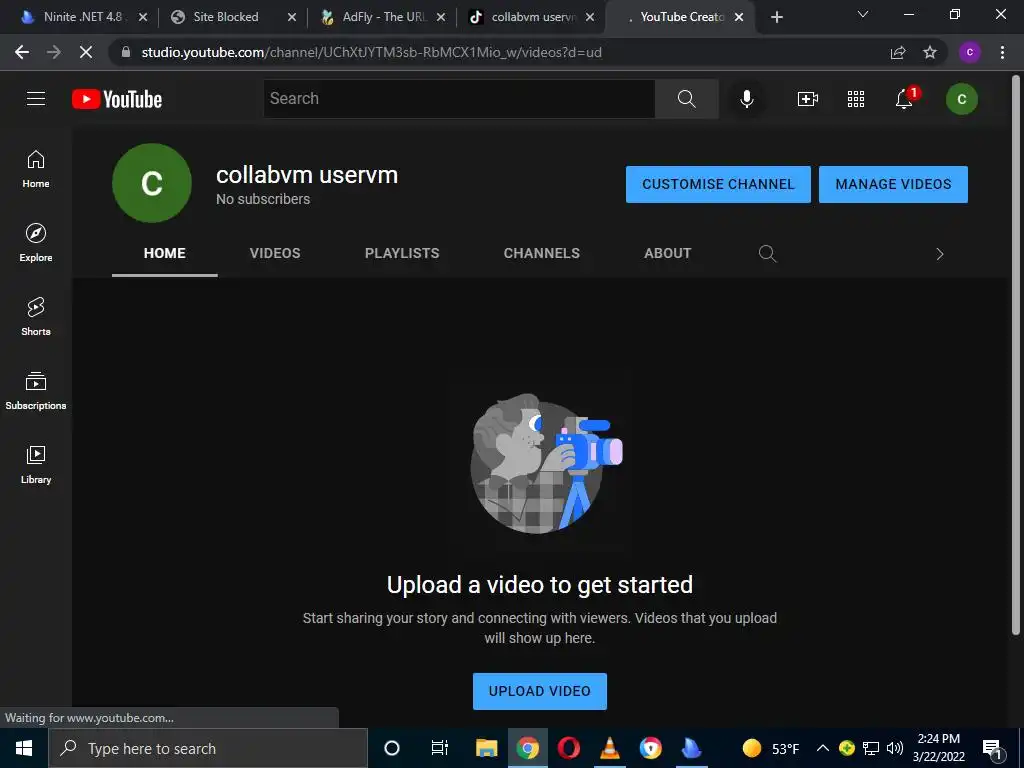This screenshot has height=768, width=1024.
Task: Open File Explorer from the taskbar
Action: pyautogui.click(x=487, y=748)
